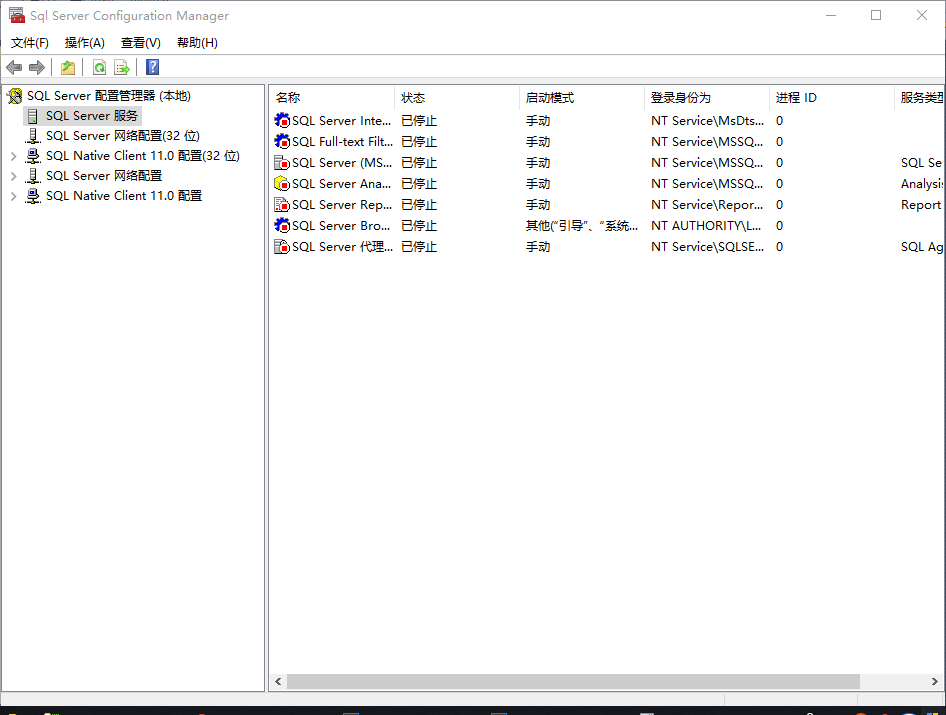Sort by the 启动模式 column header

point(582,98)
